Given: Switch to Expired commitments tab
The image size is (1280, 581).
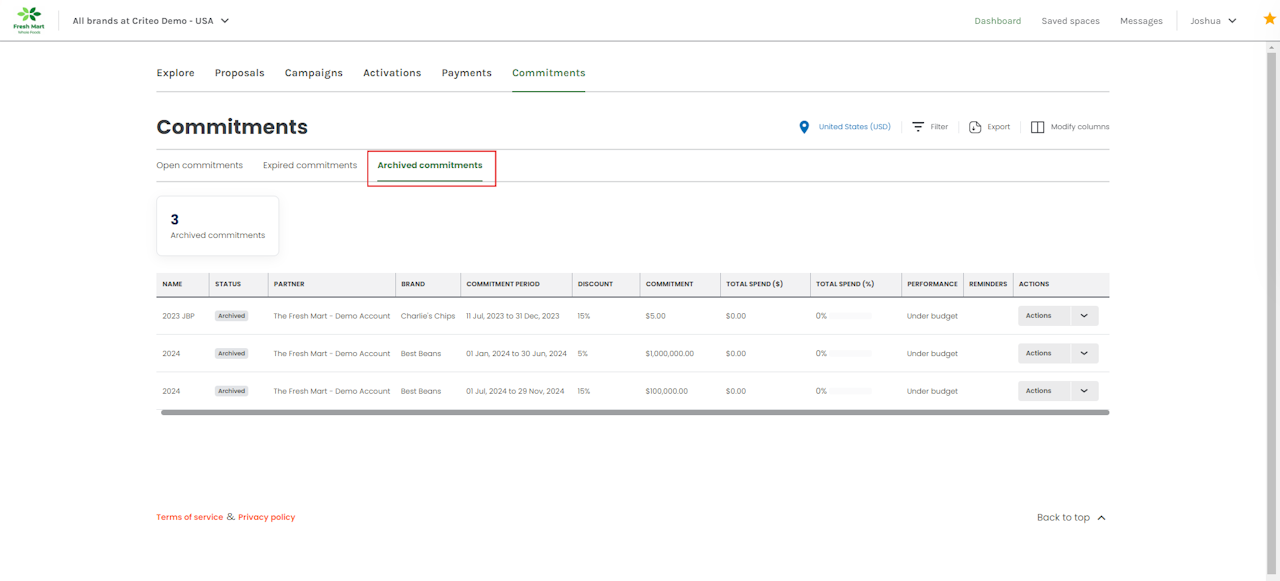Looking at the screenshot, I should (309, 165).
